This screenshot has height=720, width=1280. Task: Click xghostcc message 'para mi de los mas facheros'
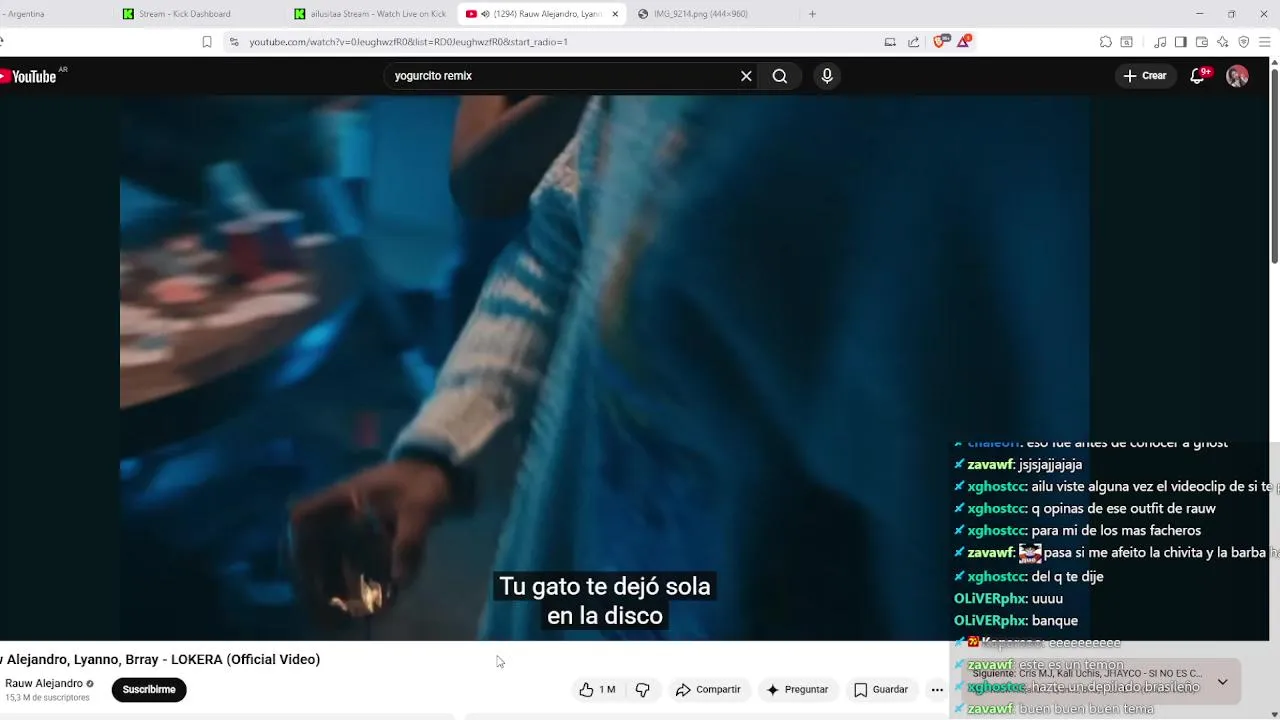1116,531
